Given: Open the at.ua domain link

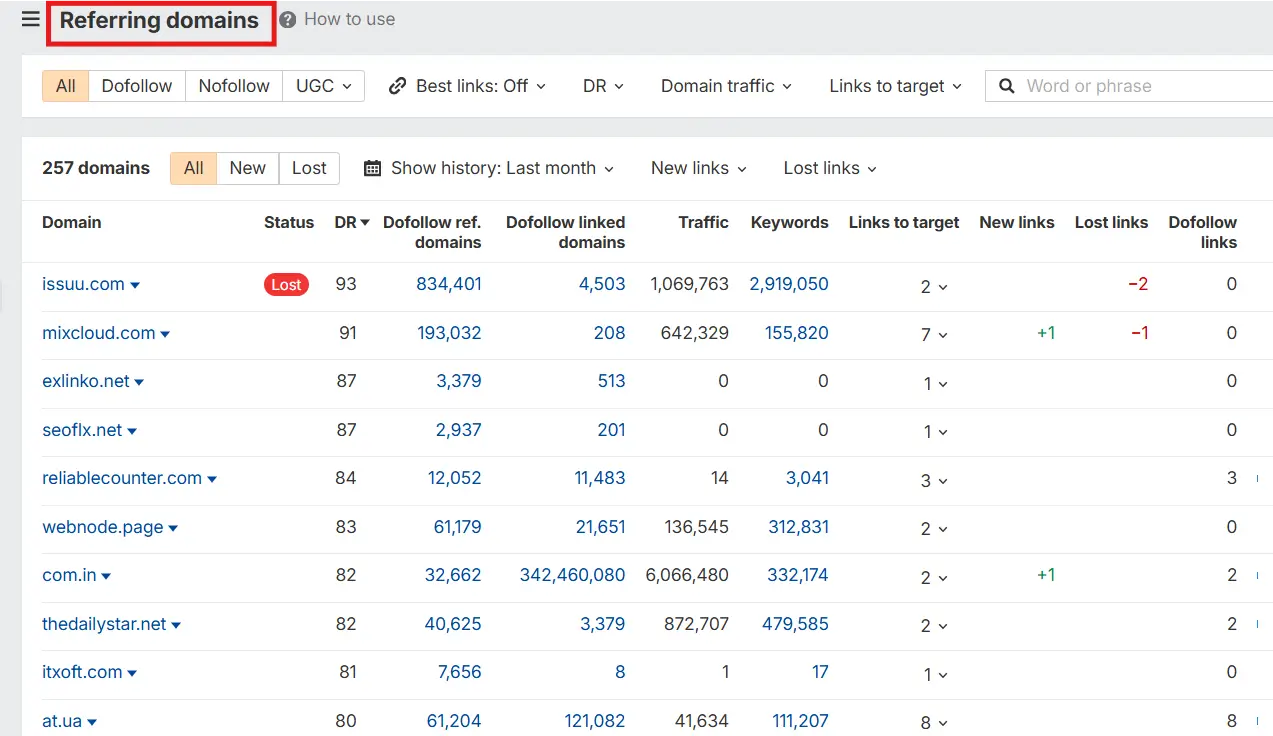Looking at the screenshot, I should coord(62,721).
